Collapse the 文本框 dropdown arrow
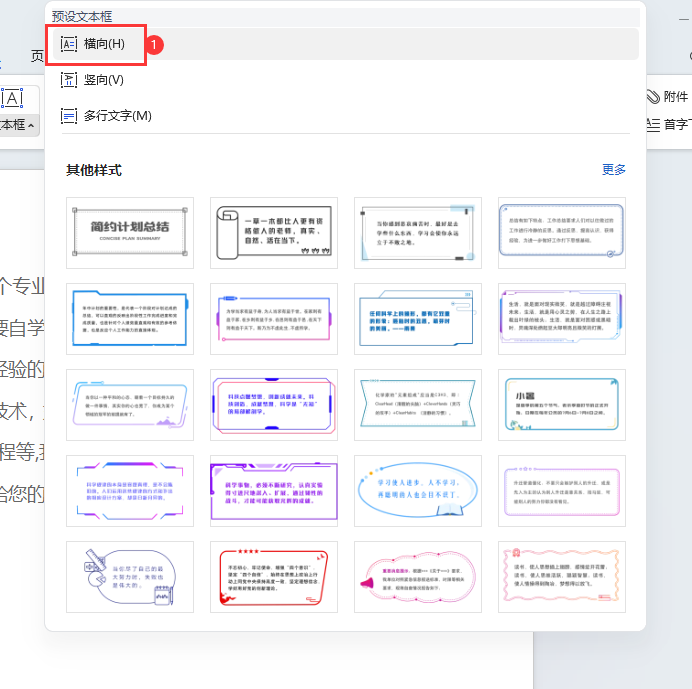 pos(31,125)
